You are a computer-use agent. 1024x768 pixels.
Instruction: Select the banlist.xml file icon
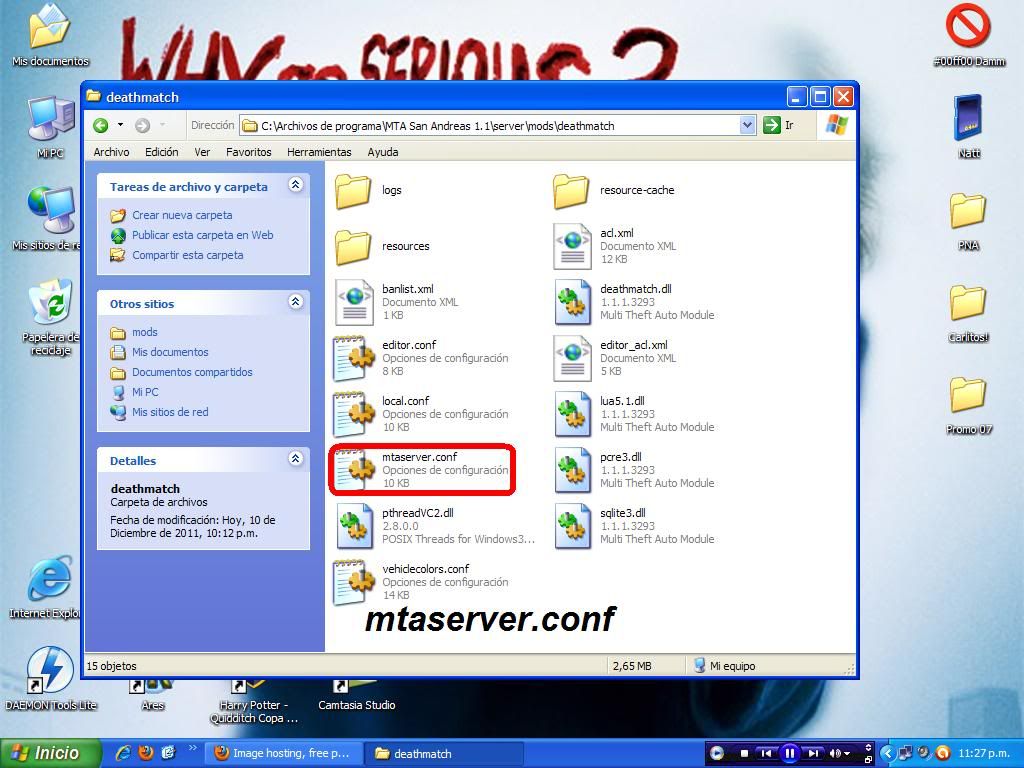pyautogui.click(x=355, y=302)
